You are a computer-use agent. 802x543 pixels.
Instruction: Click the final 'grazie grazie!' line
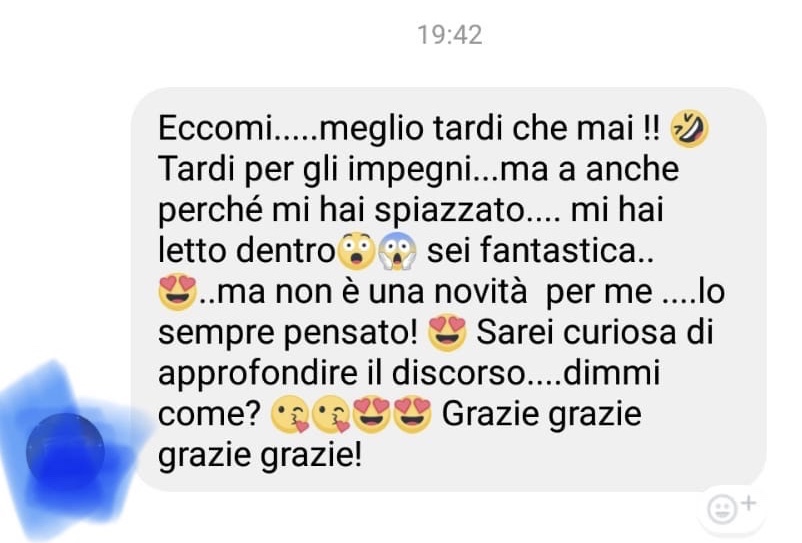click(260, 456)
